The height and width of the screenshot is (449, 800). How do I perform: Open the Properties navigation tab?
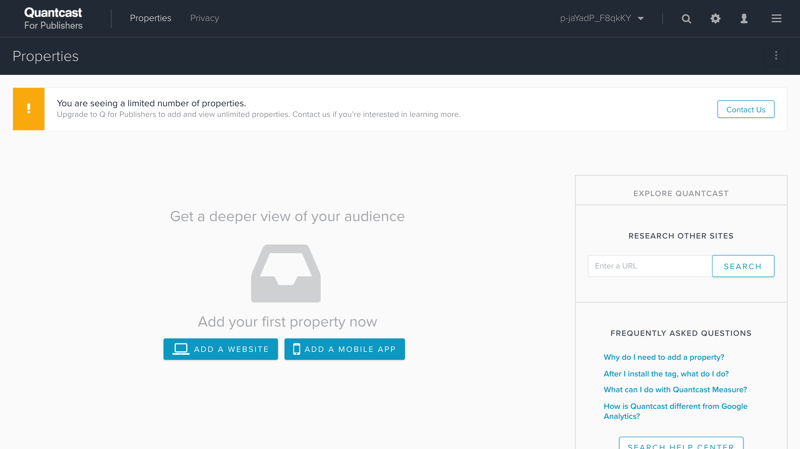pos(150,19)
